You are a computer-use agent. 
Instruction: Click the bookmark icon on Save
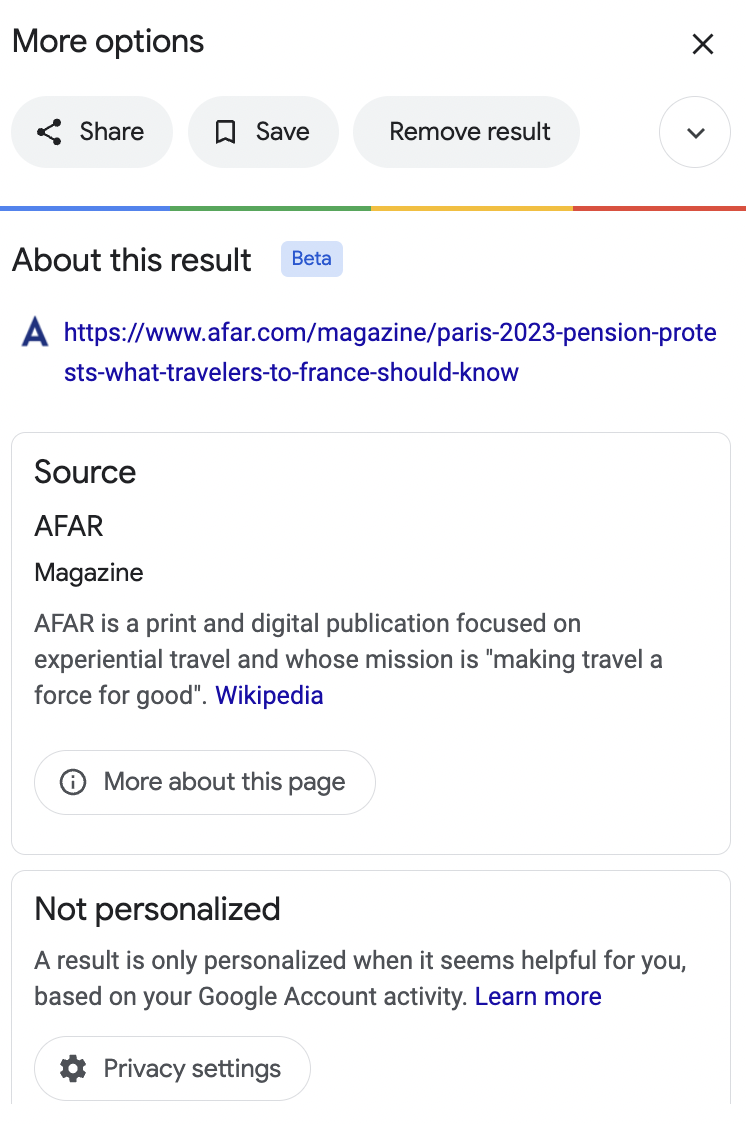point(226,132)
